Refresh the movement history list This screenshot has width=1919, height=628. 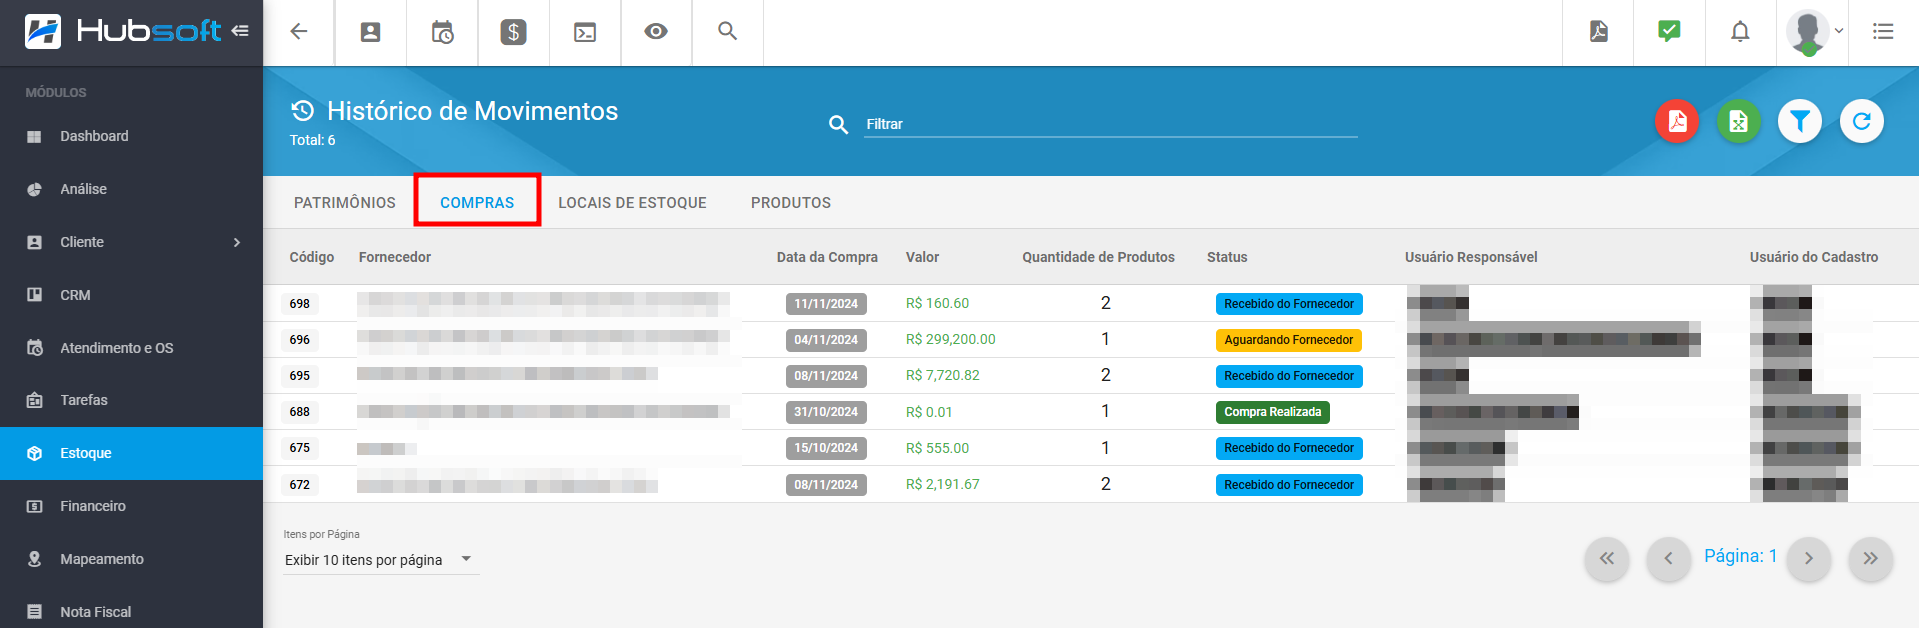1861,122
